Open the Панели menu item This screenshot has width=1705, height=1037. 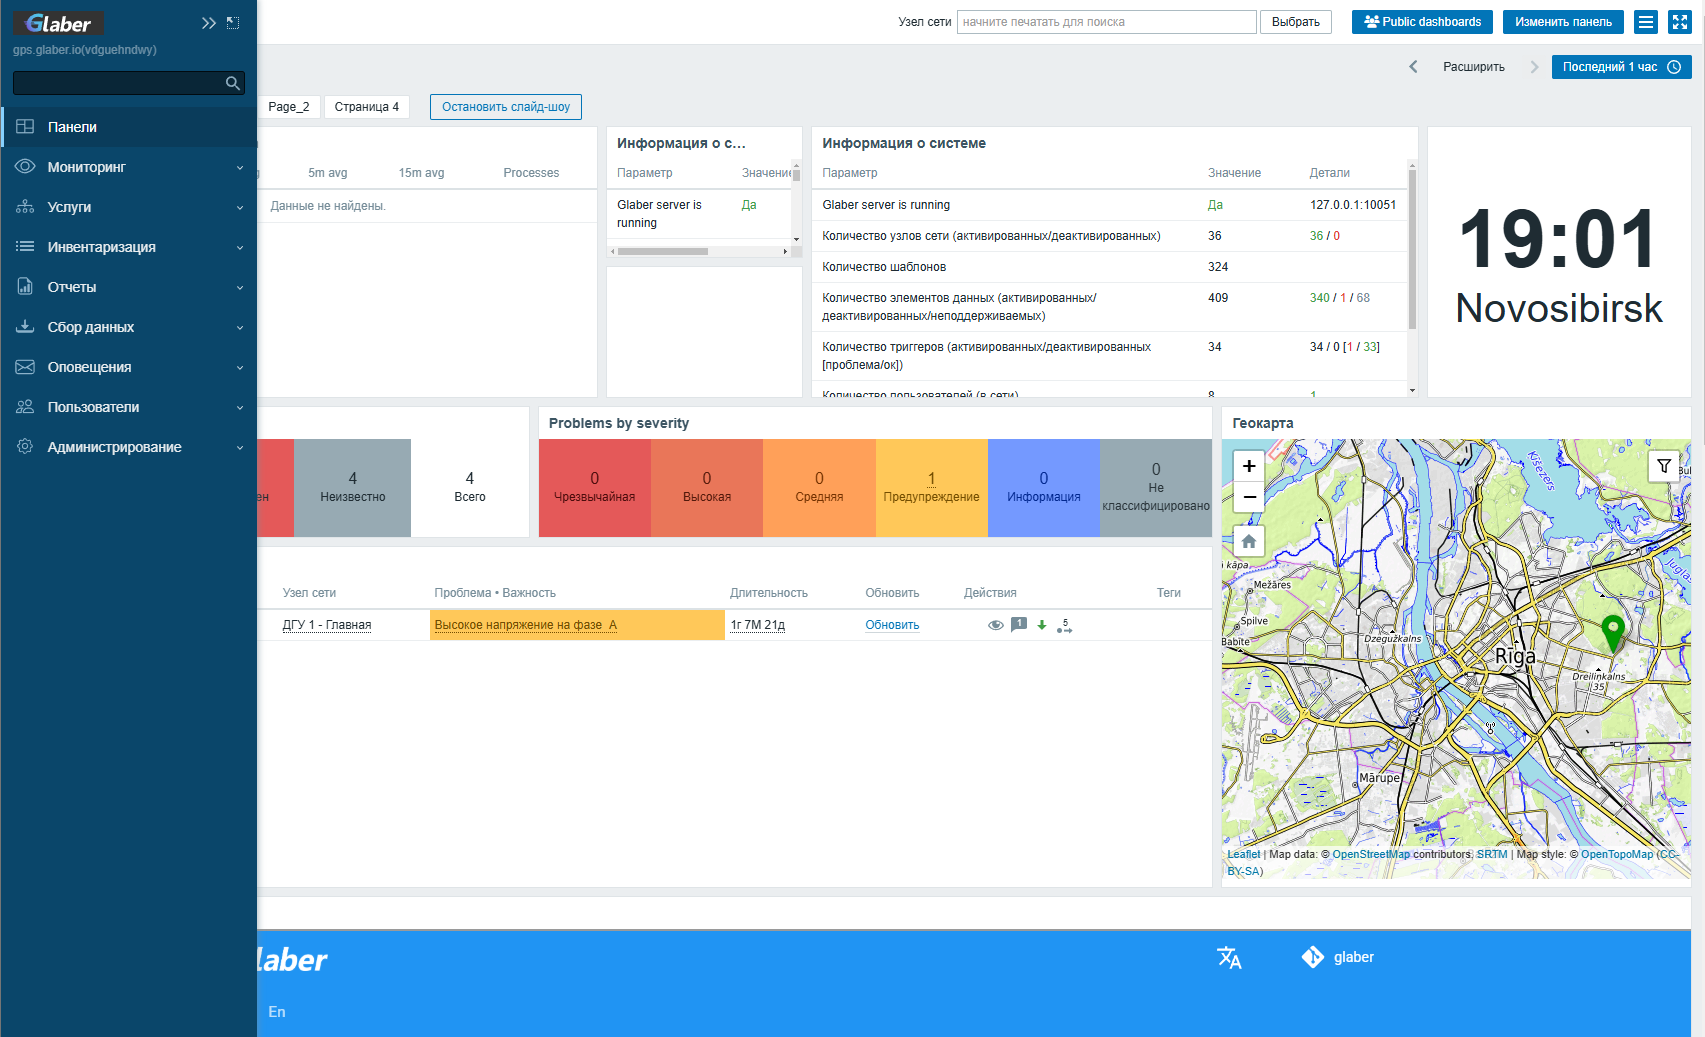click(129, 127)
